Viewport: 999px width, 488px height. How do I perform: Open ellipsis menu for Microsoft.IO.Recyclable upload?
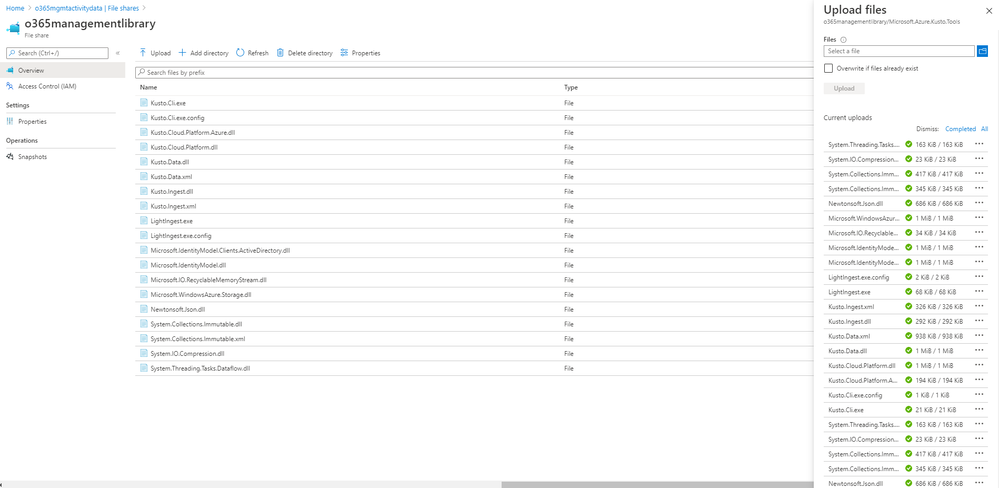pyautogui.click(x=979, y=233)
